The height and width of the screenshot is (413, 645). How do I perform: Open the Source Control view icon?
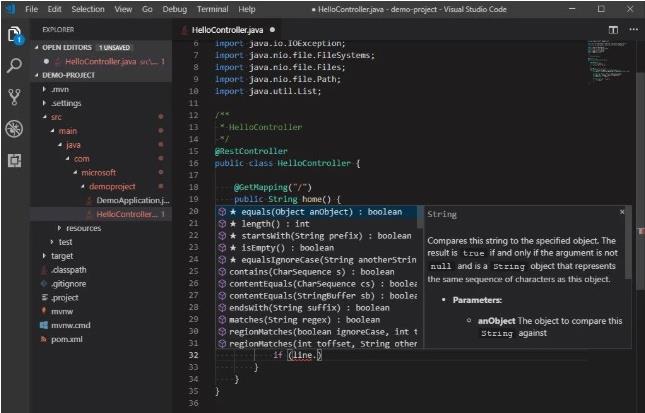tap(15, 97)
